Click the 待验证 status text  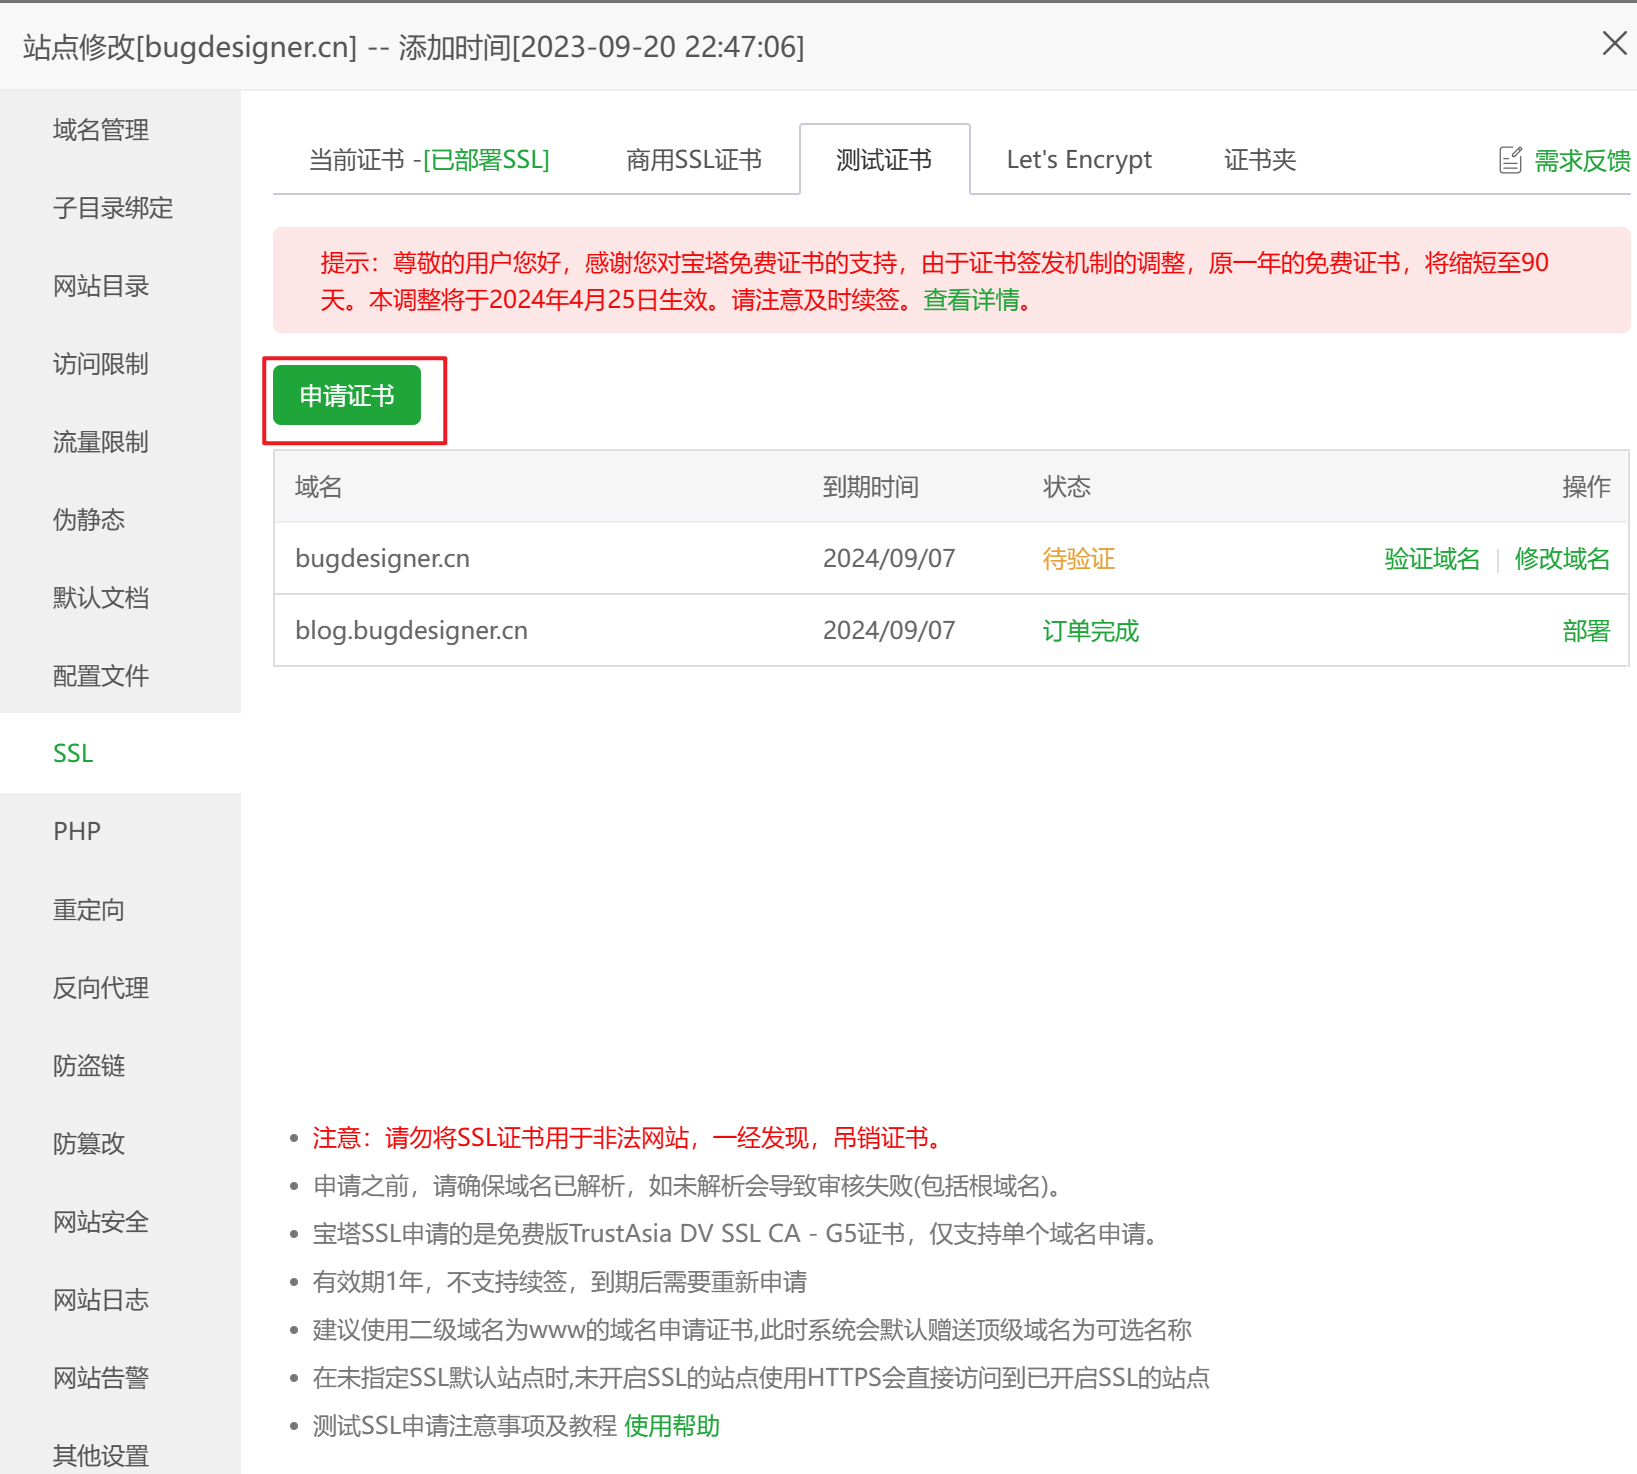coord(1078,559)
